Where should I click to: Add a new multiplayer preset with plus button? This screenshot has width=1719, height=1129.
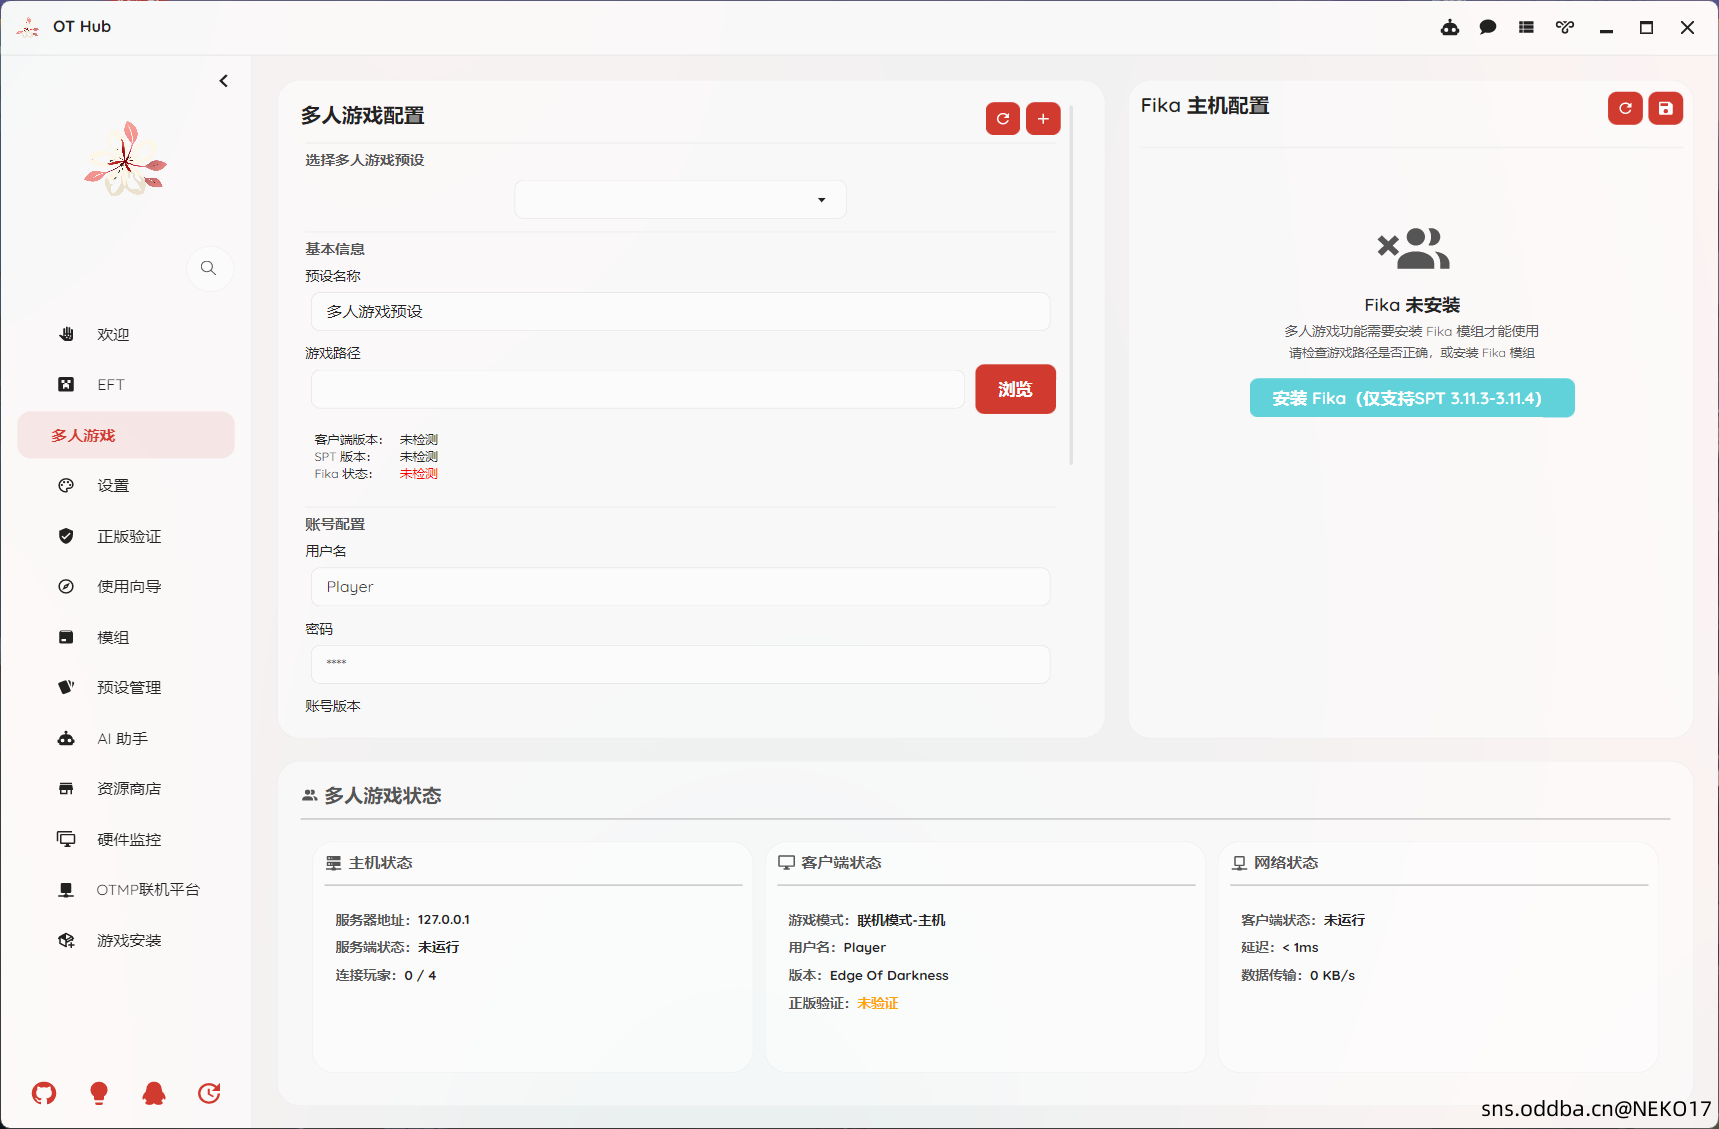1043,118
